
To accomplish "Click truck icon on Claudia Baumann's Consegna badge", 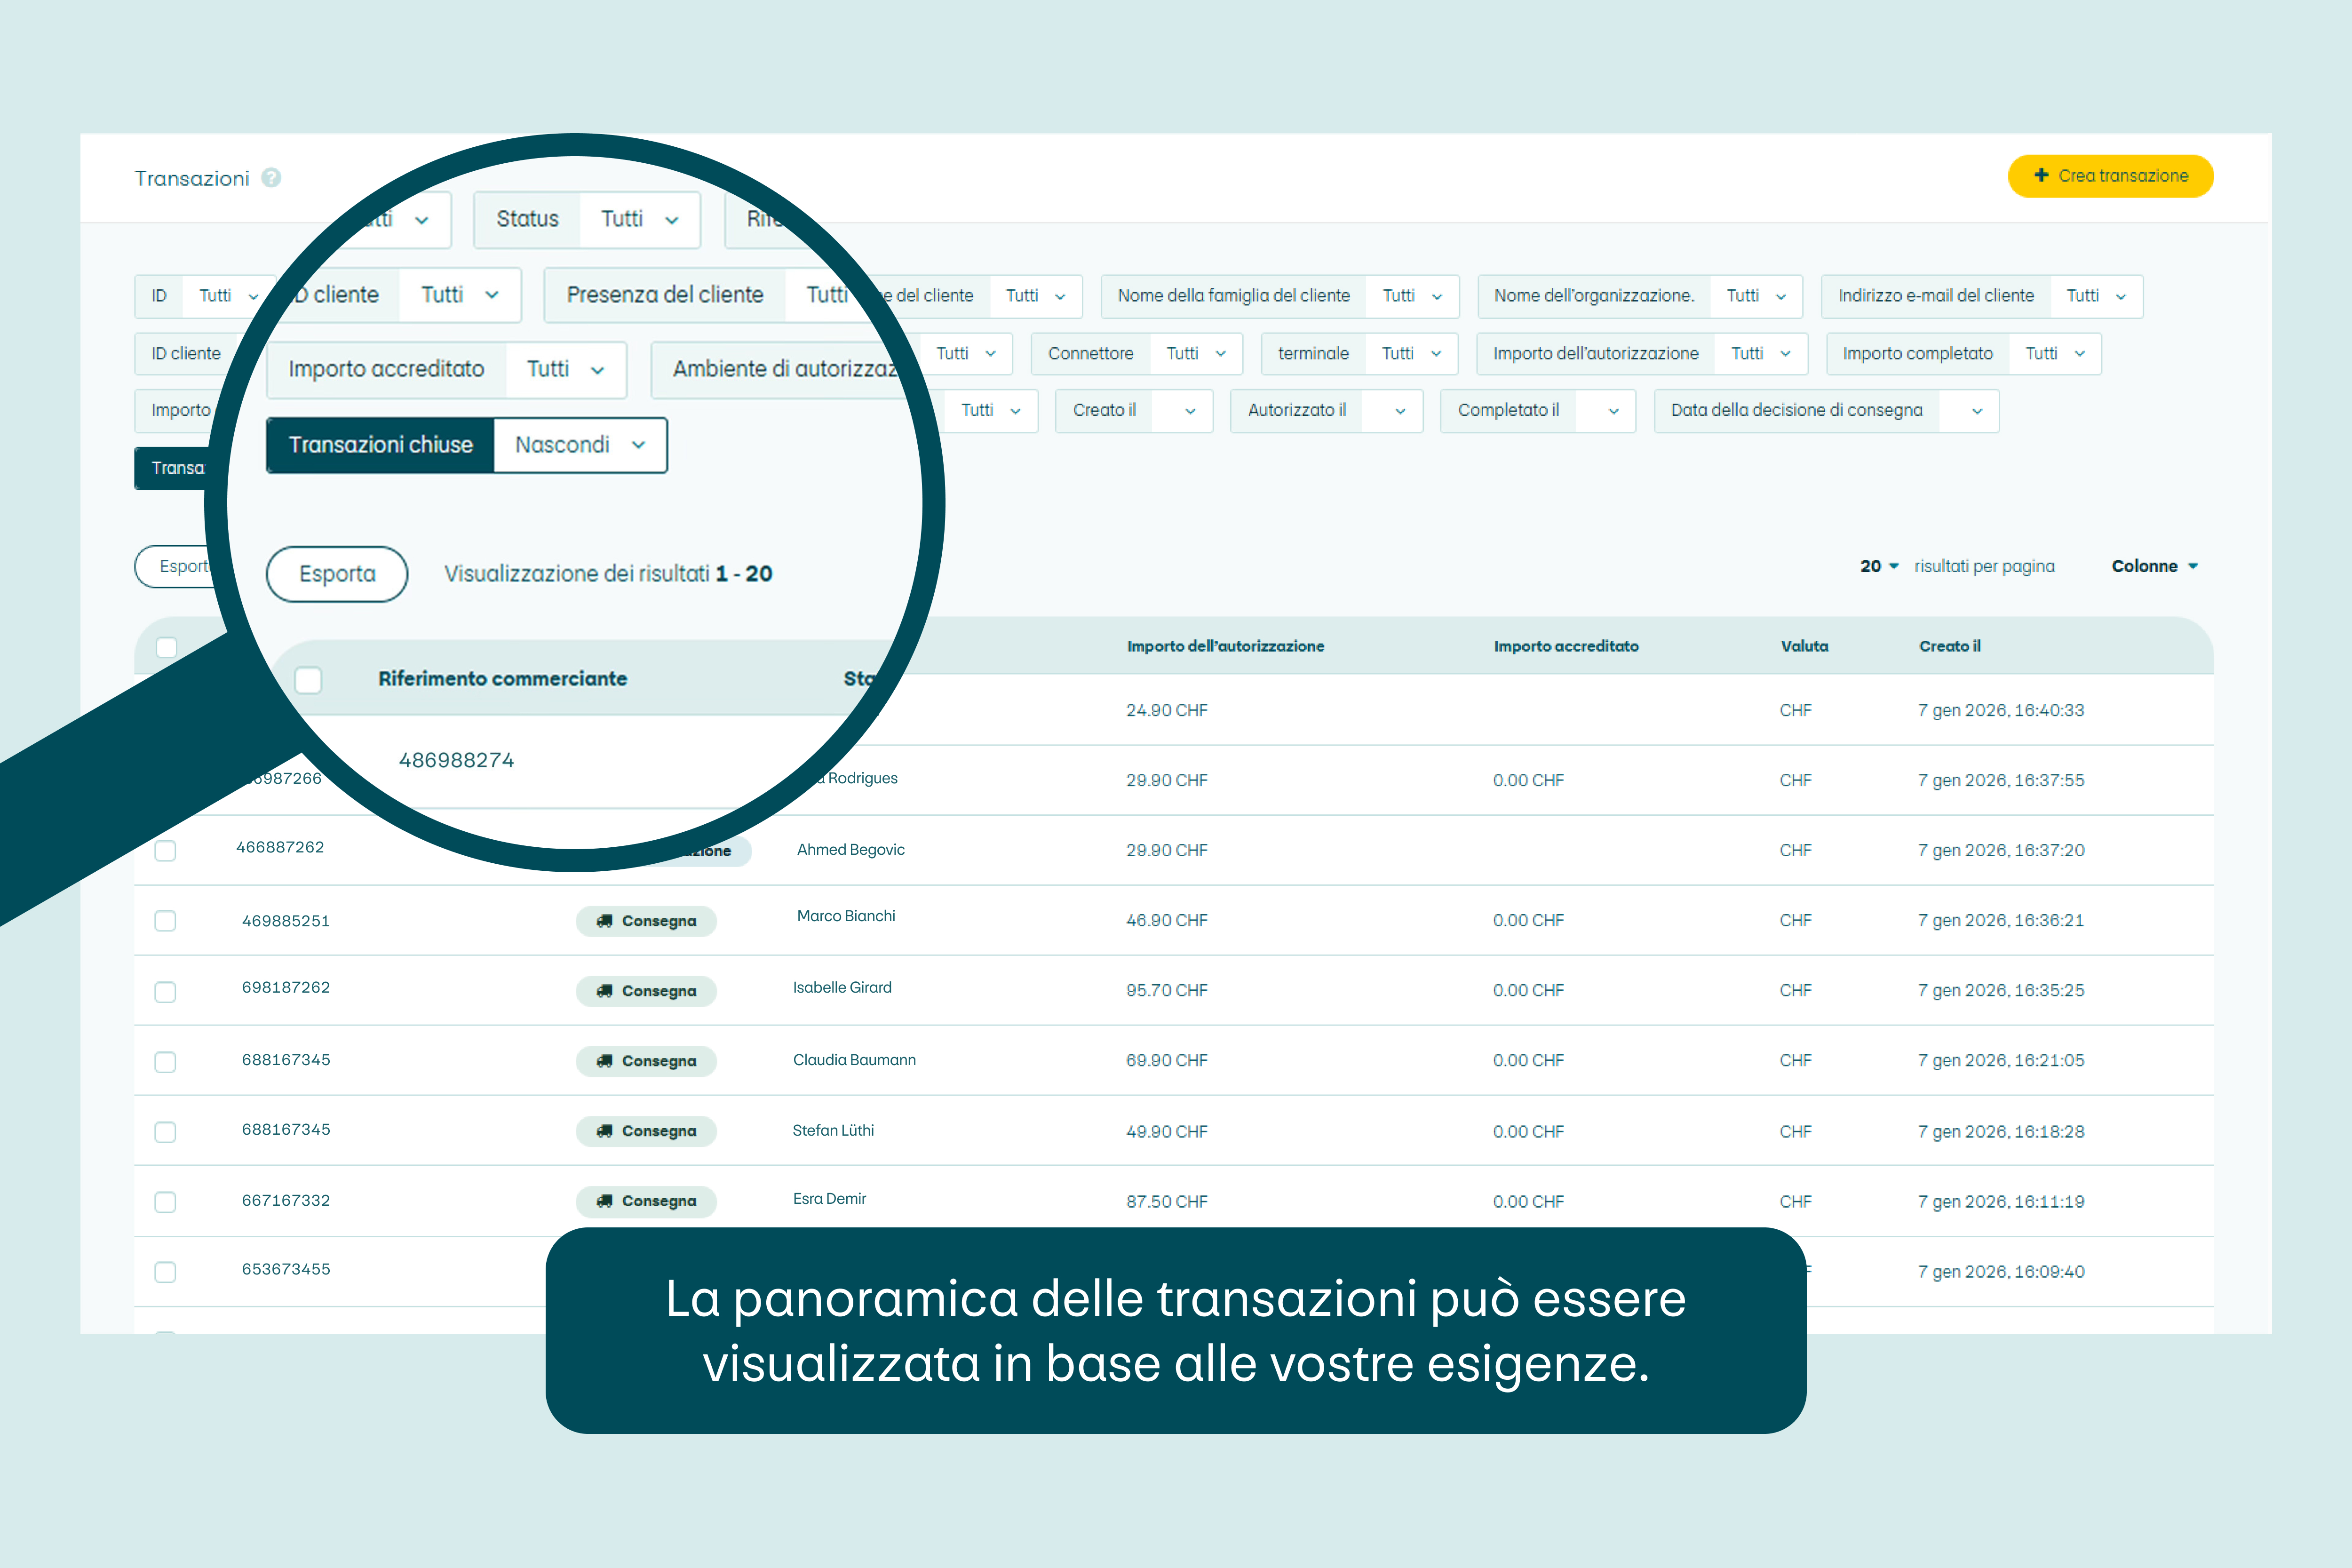I will [x=604, y=1061].
